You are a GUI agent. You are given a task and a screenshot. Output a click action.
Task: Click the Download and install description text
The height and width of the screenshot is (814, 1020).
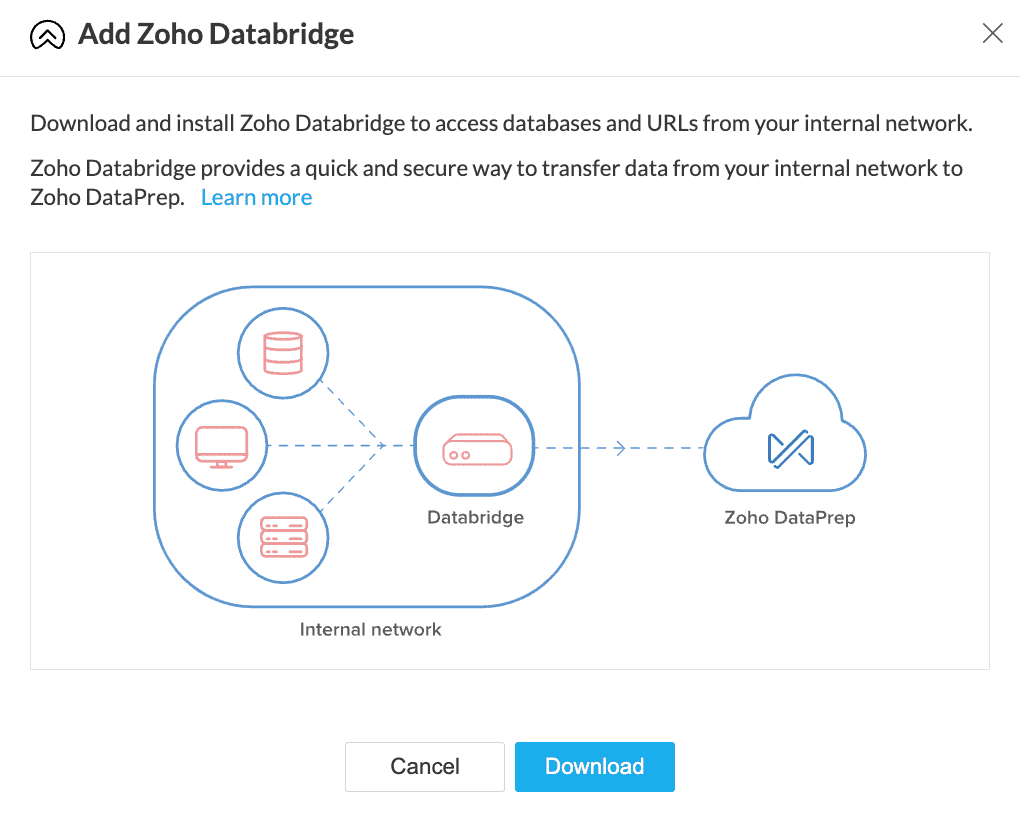click(x=501, y=123)
